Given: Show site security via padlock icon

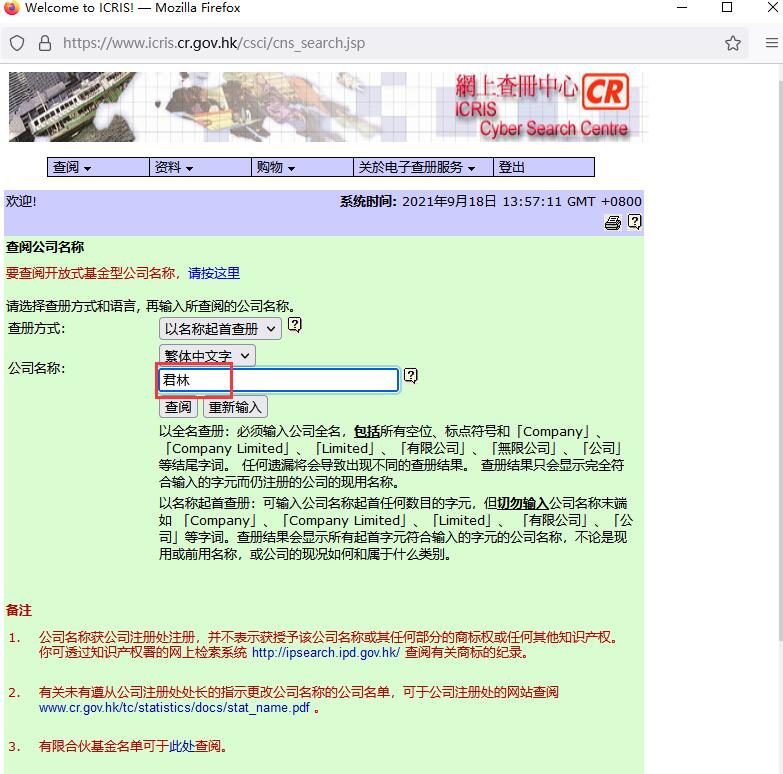Looking at the screenshot, I should click(44, 43).
